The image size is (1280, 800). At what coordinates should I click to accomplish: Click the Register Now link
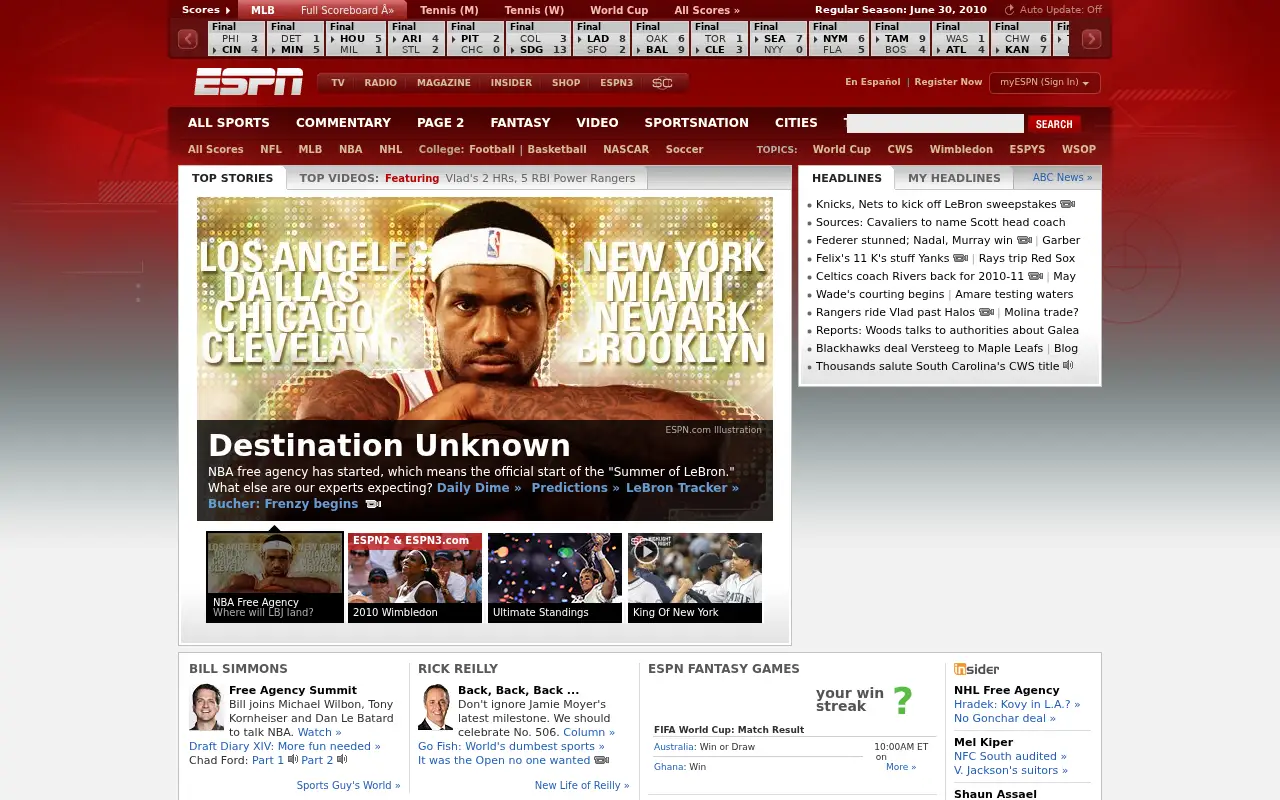coord(948,82)
